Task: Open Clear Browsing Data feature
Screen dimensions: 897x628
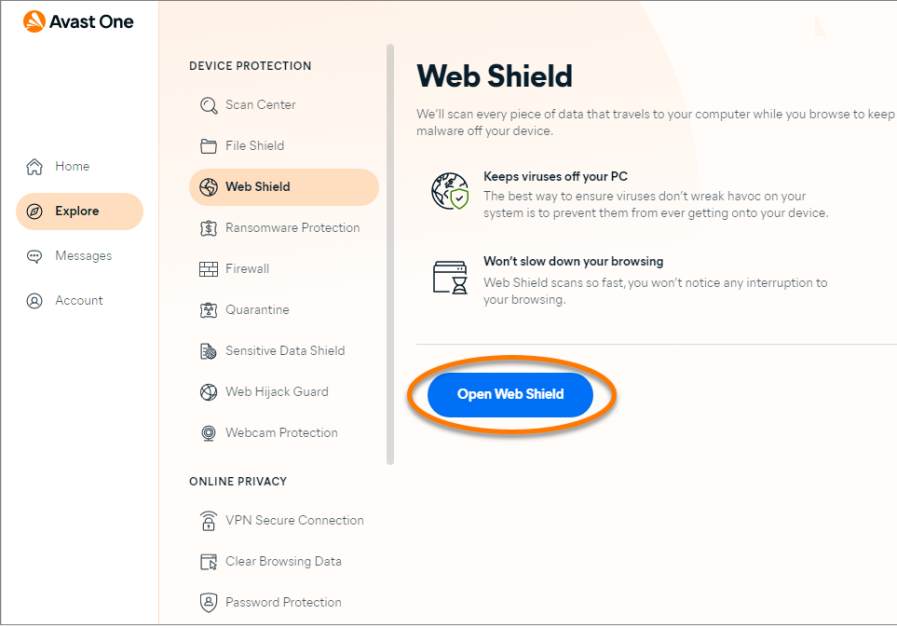Action: (x=283, y=562)
